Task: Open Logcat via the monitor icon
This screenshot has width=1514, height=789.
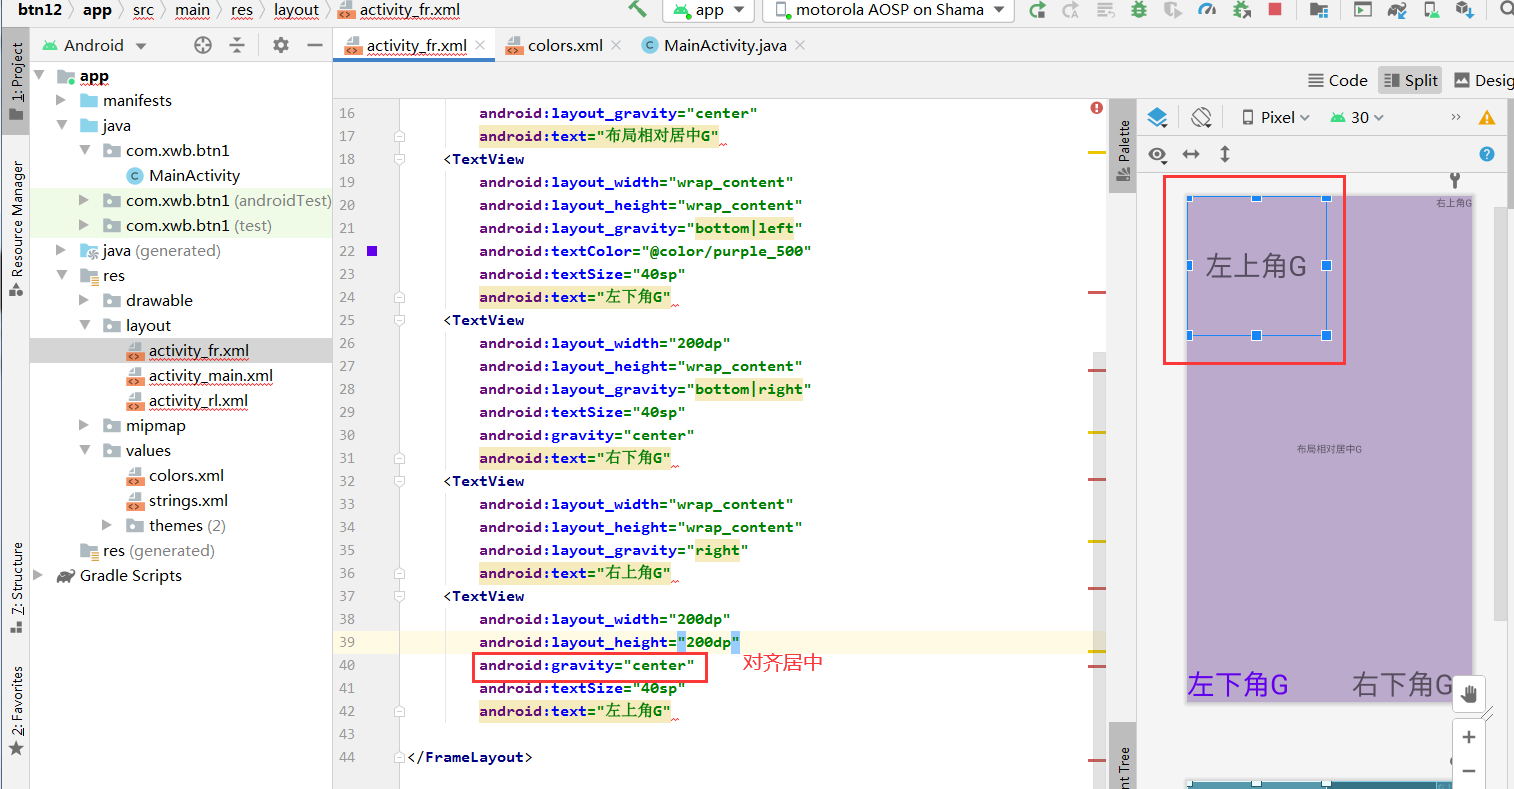Action: (1362, 10)
